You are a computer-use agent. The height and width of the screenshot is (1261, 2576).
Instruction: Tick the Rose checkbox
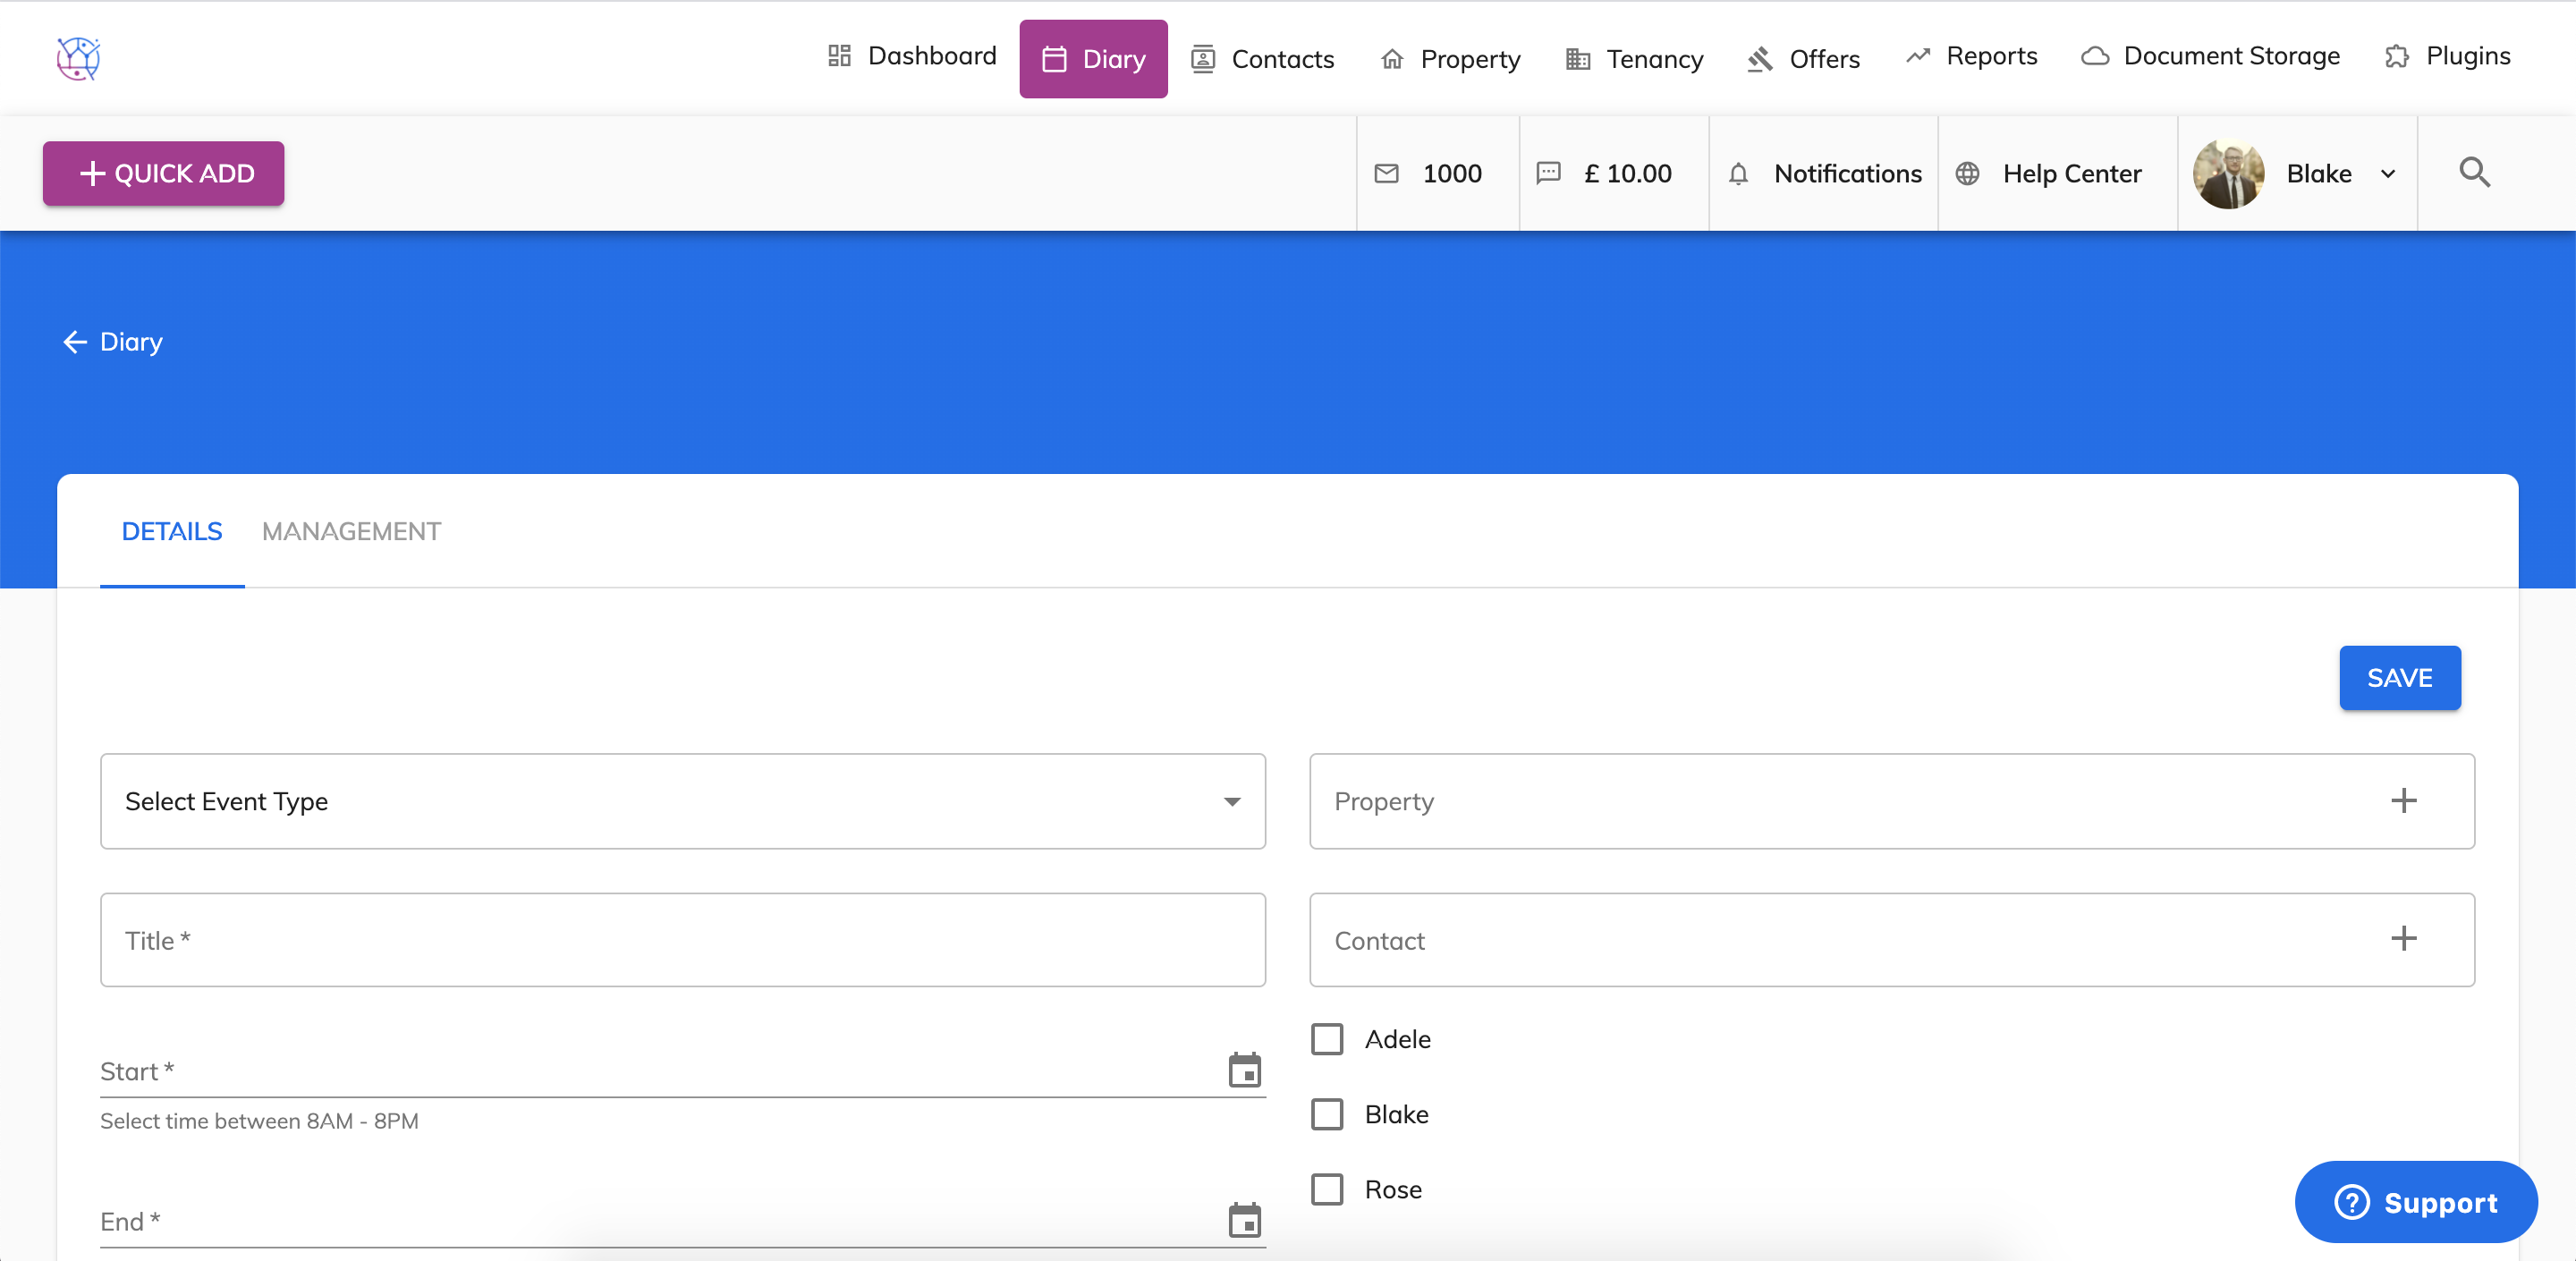pyautogui.click(x=1327, y=1189)
